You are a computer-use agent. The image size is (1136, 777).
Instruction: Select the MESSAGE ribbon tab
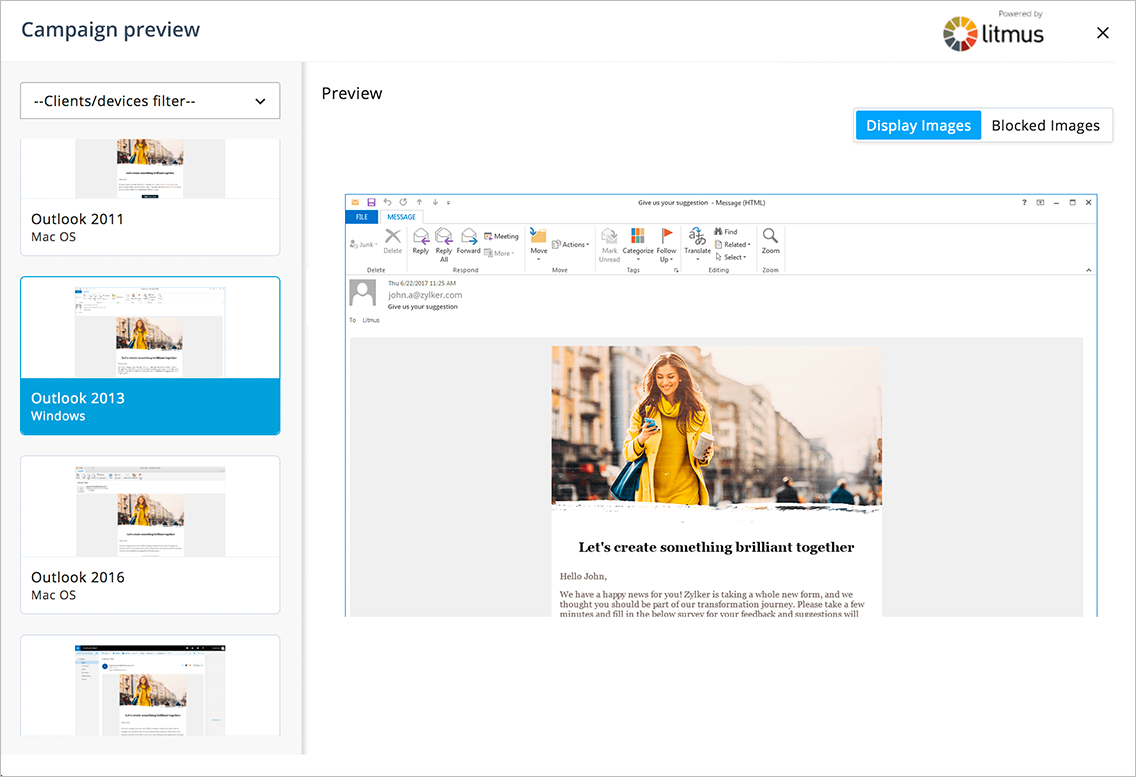(x=401, y=217)
